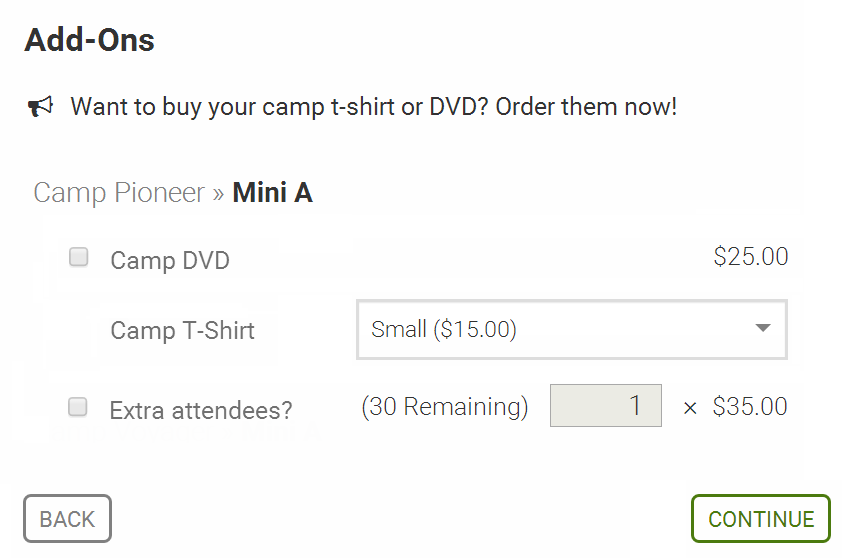Screen dimensions: 842x558
Task: Click the Add-Ons heading
Action: [x=90, y=40]
